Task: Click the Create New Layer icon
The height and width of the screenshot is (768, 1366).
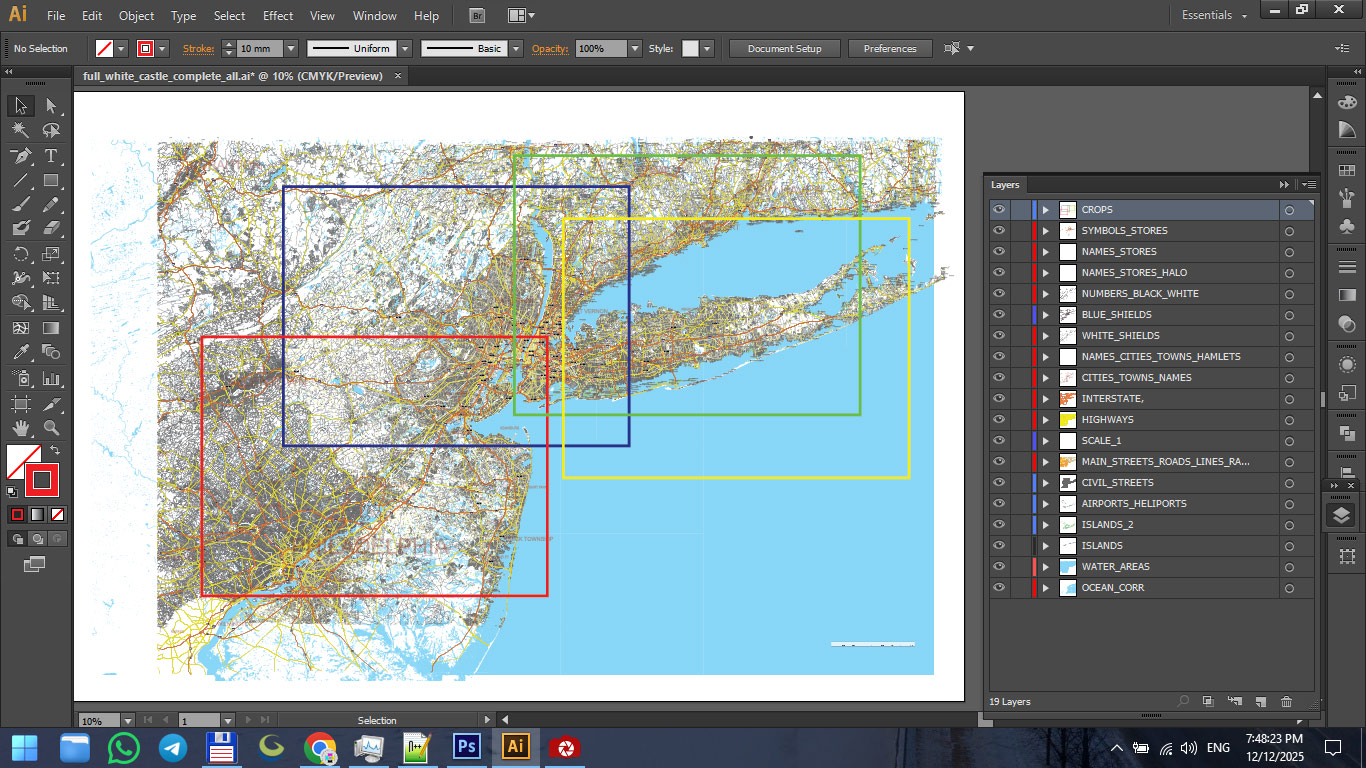Action: click(x=1261, y=702)
